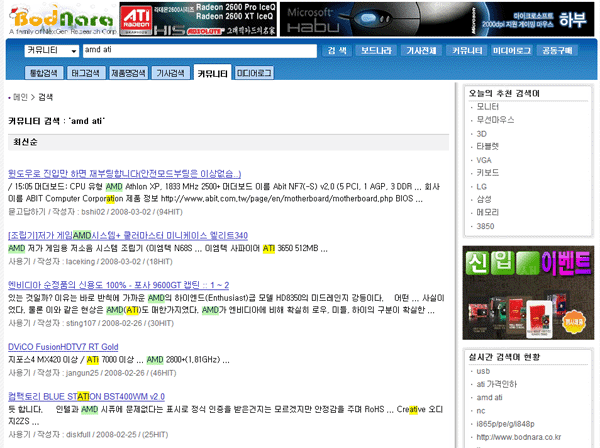Click the Bodnara logo
600x448 pixels.
63,20
